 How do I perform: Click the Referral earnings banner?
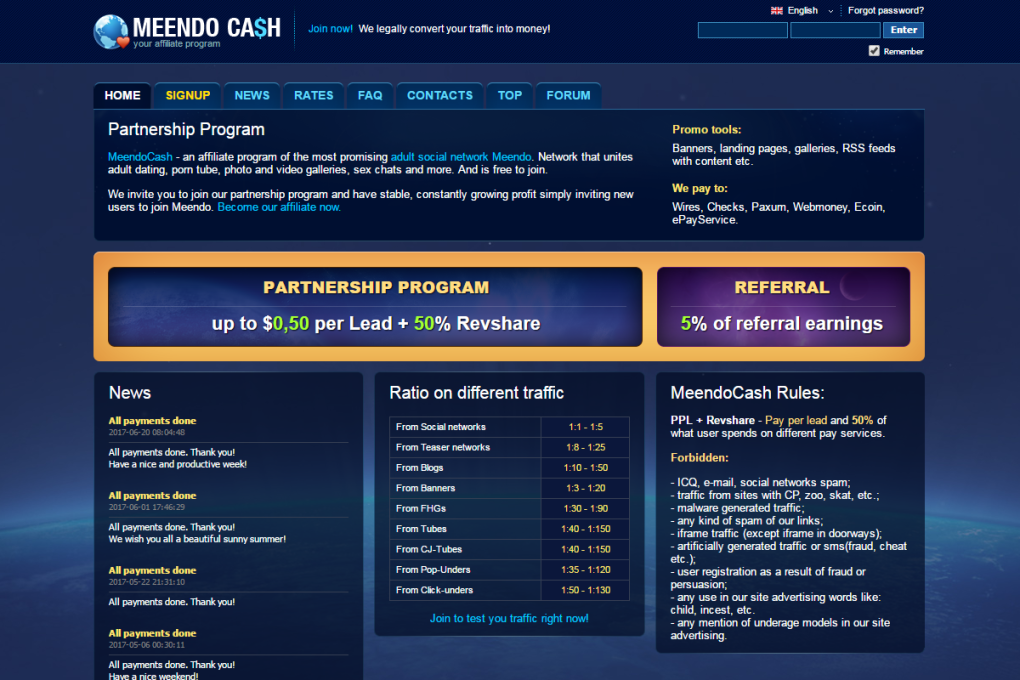pyautogui.click(x=782, y=307)
